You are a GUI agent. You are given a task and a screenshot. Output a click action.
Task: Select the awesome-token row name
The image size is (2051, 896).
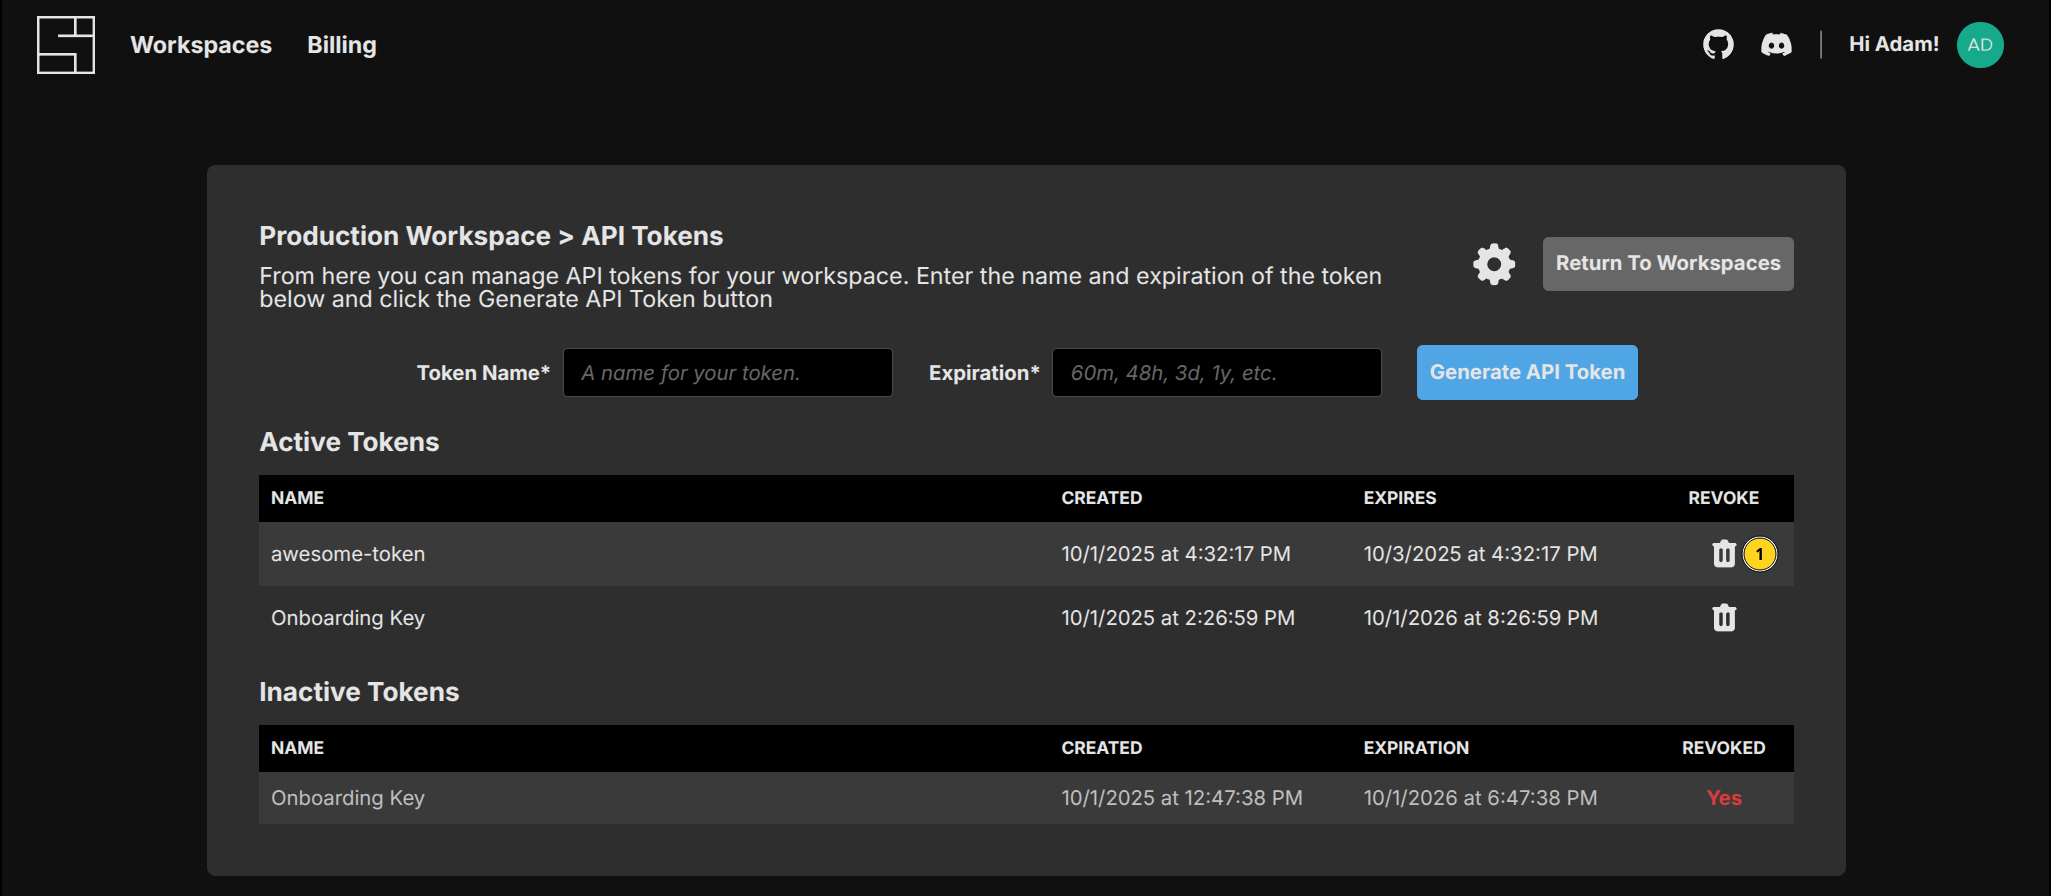348,554
